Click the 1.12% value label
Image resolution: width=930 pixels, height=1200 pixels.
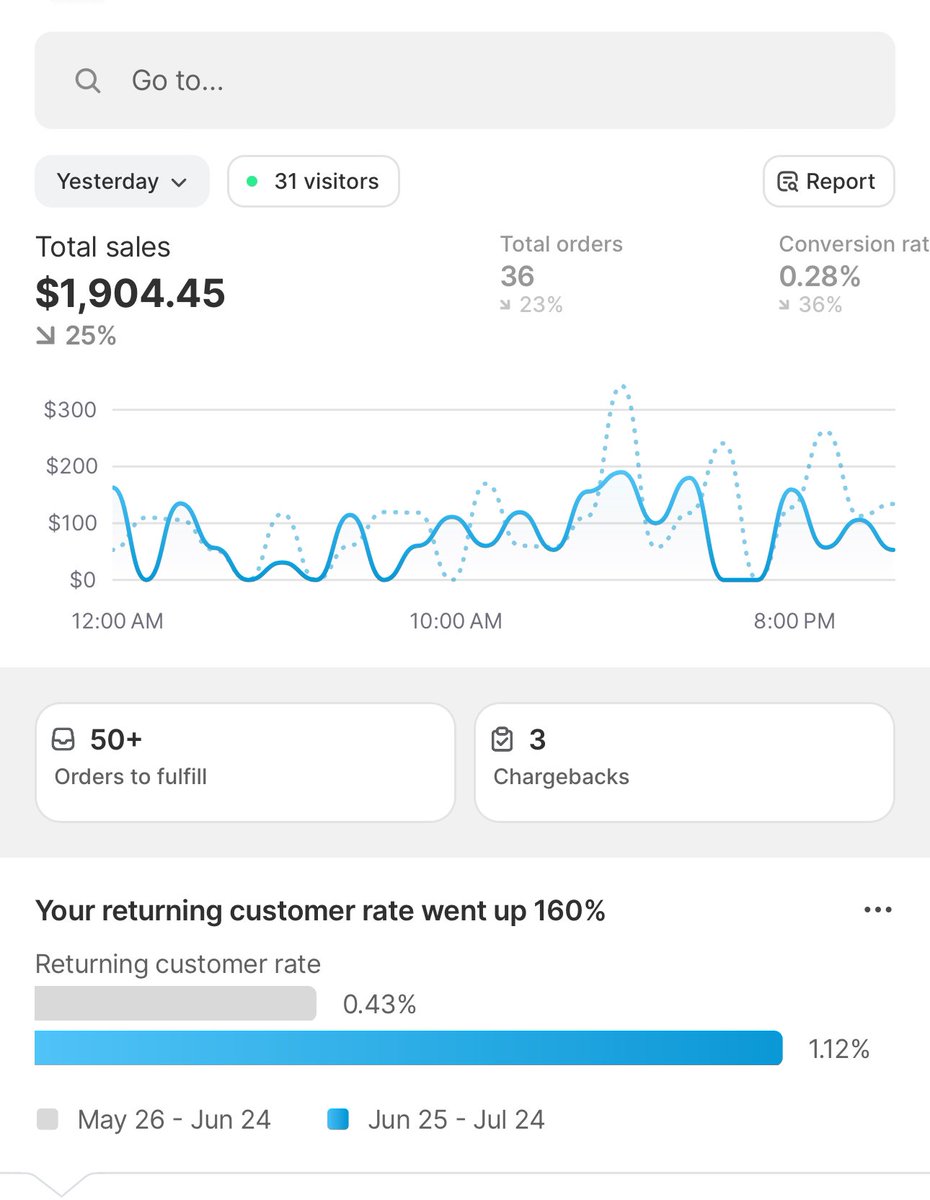[x=839, y=1049]
